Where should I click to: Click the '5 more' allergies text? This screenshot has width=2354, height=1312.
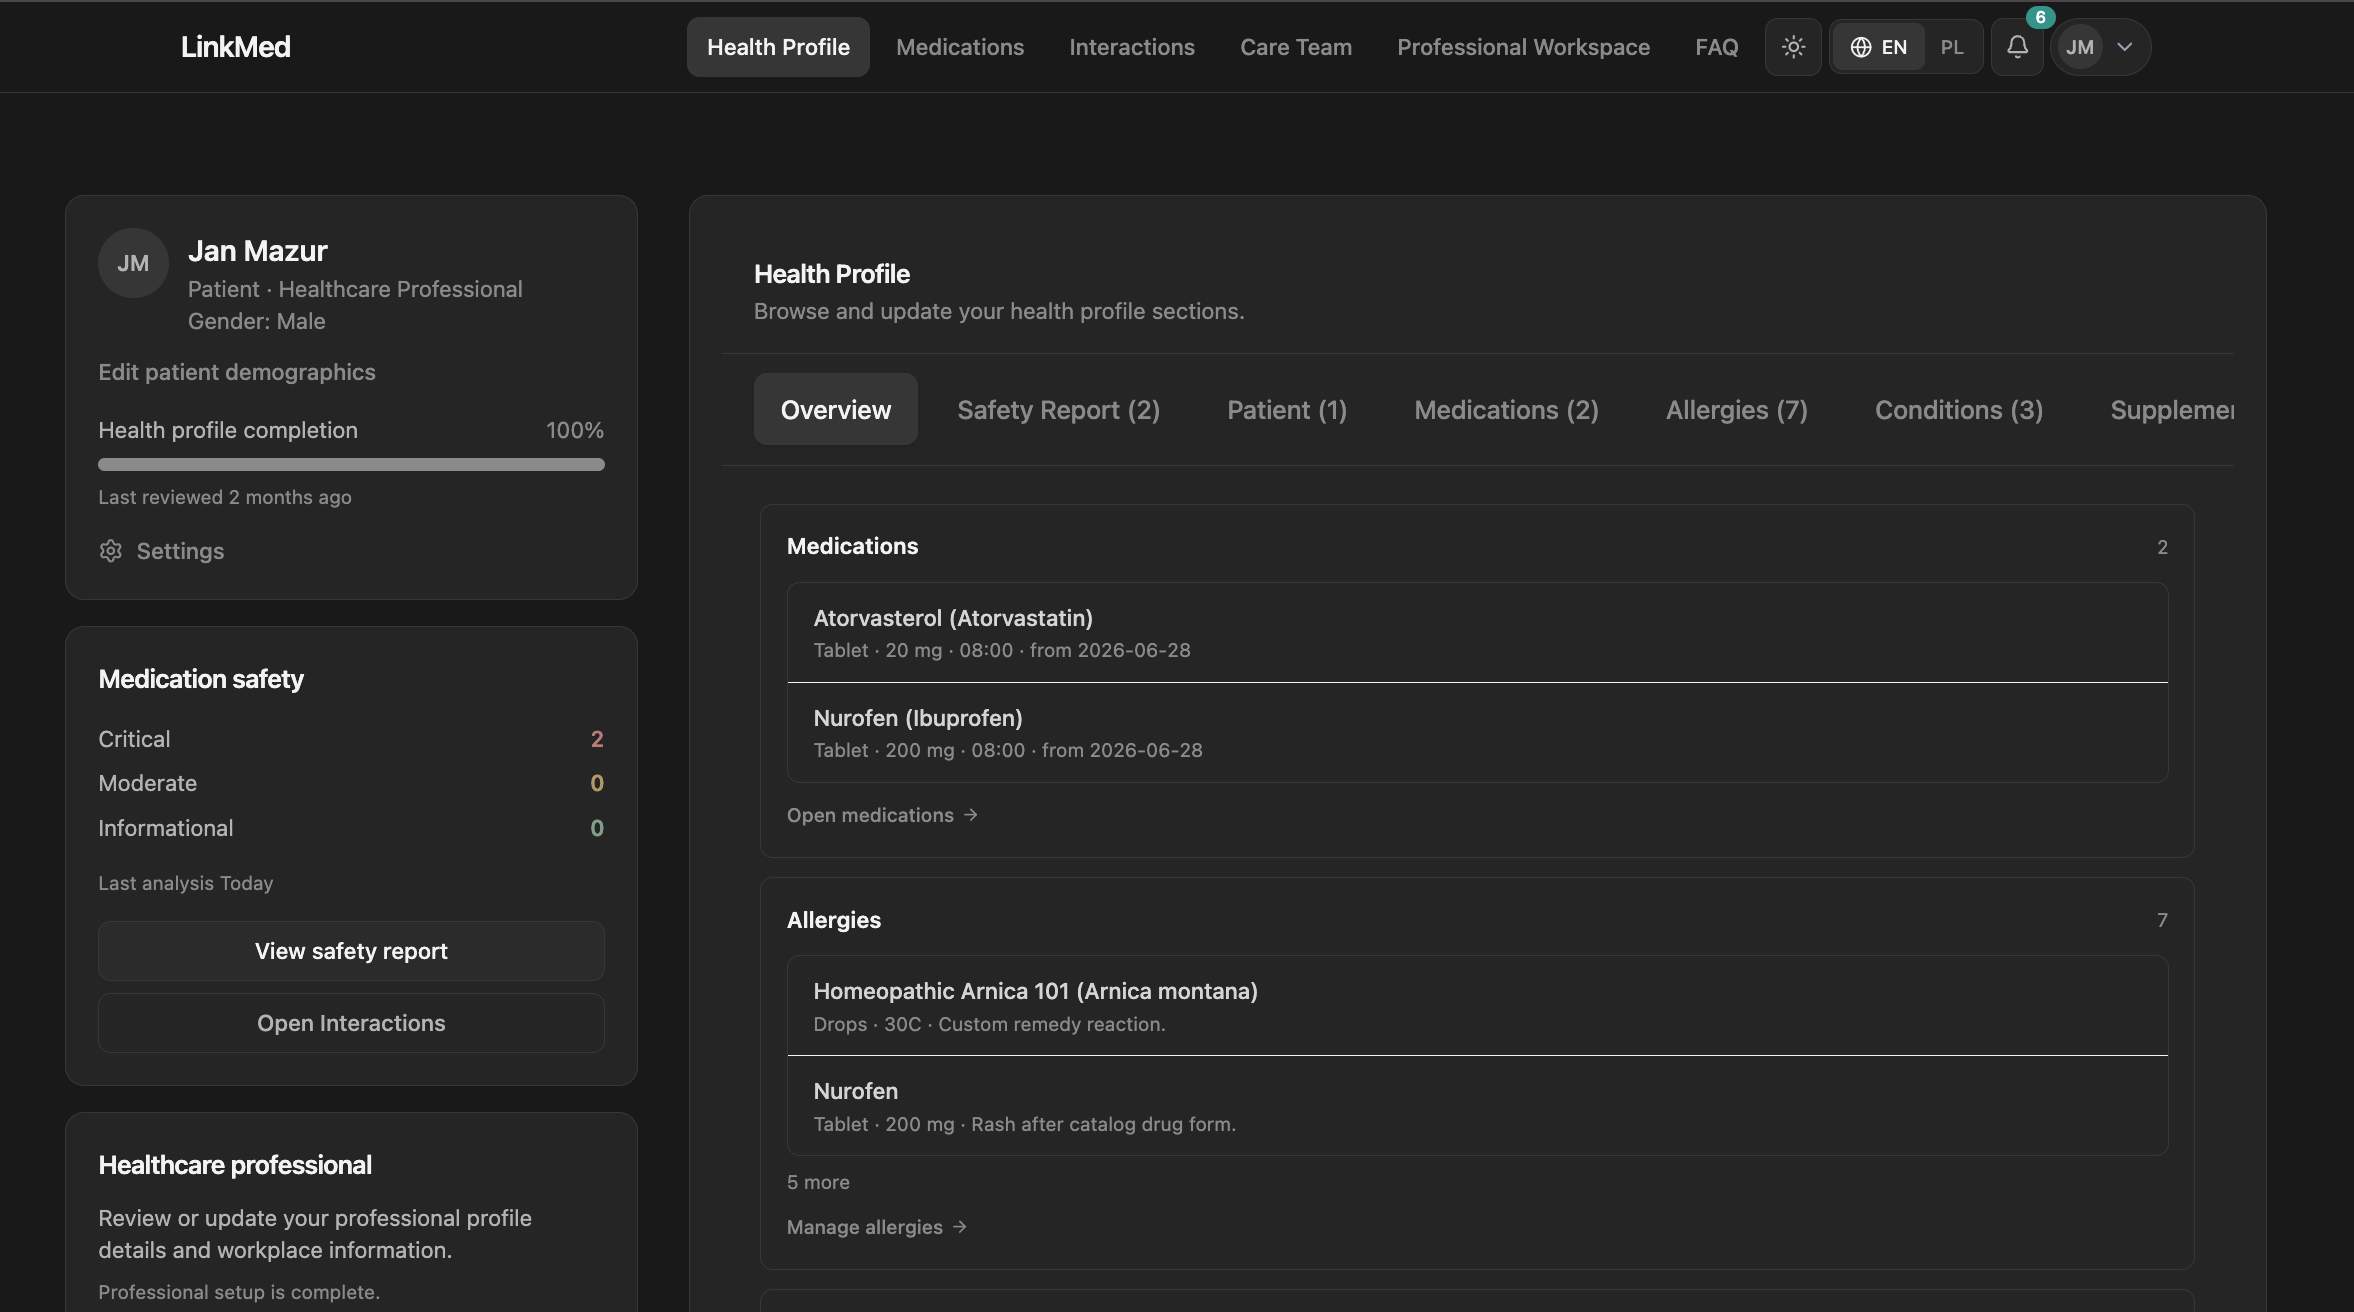(x=818, y=1182)
